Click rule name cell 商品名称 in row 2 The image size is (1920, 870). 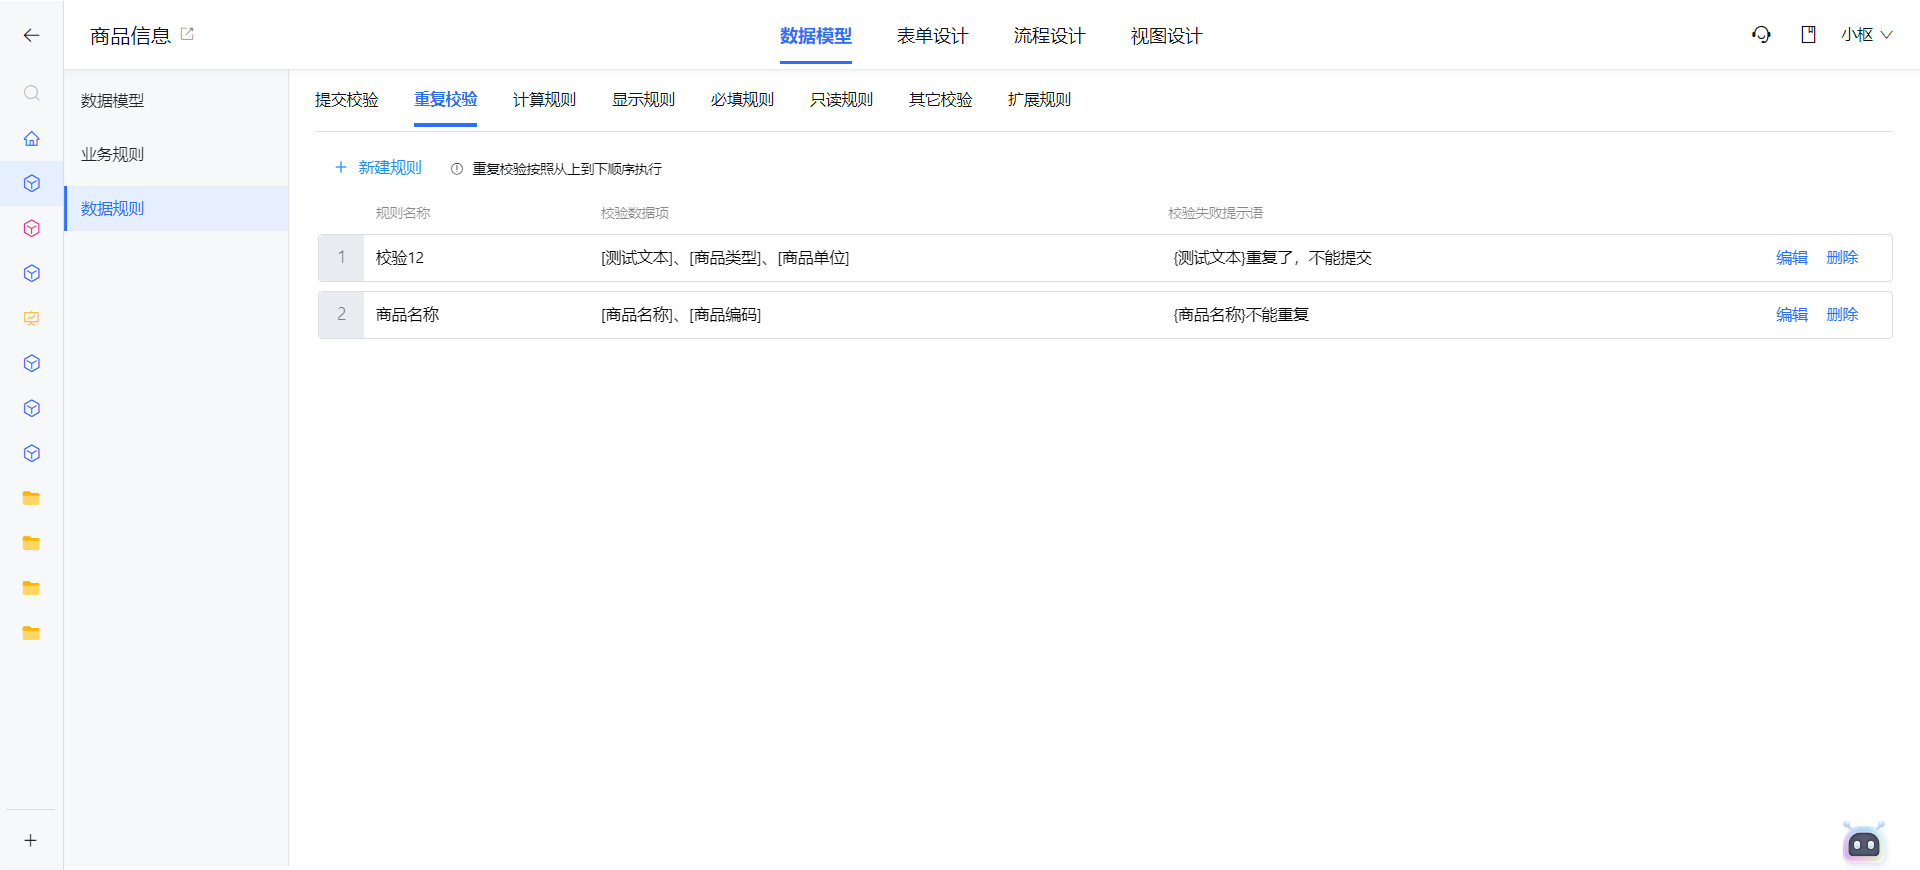coord(407,315)
